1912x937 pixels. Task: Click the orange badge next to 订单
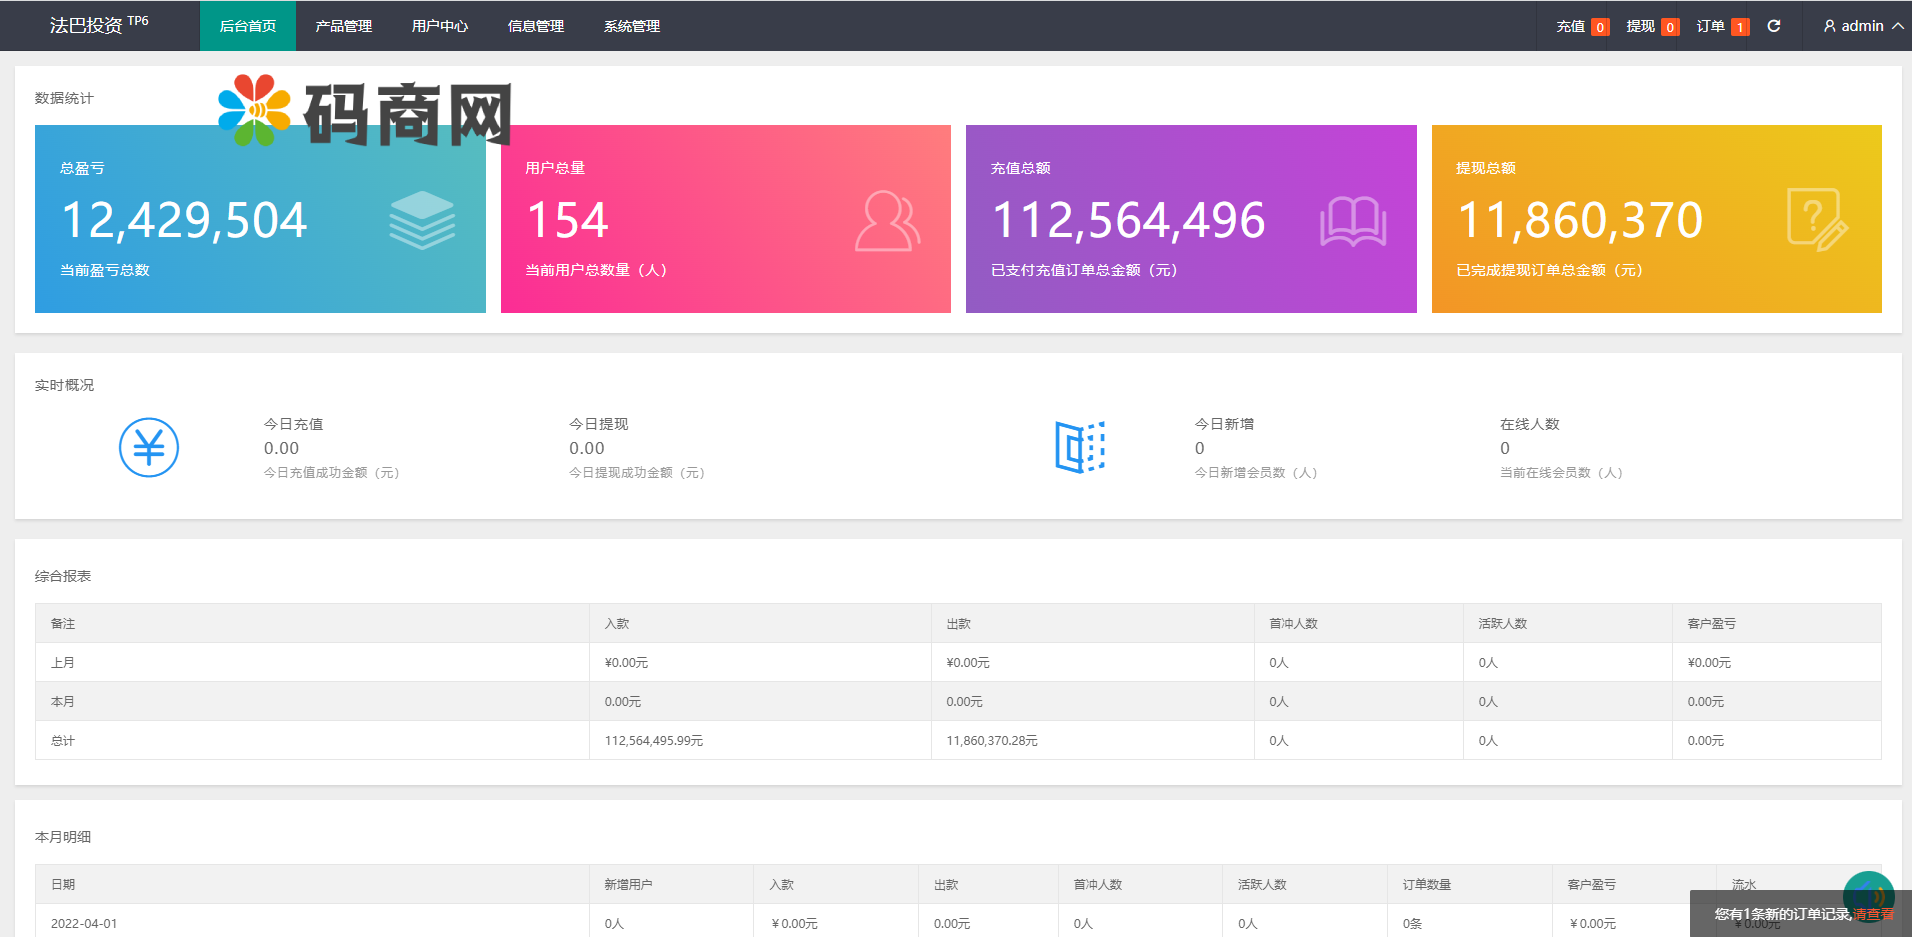click(1740, 27)
